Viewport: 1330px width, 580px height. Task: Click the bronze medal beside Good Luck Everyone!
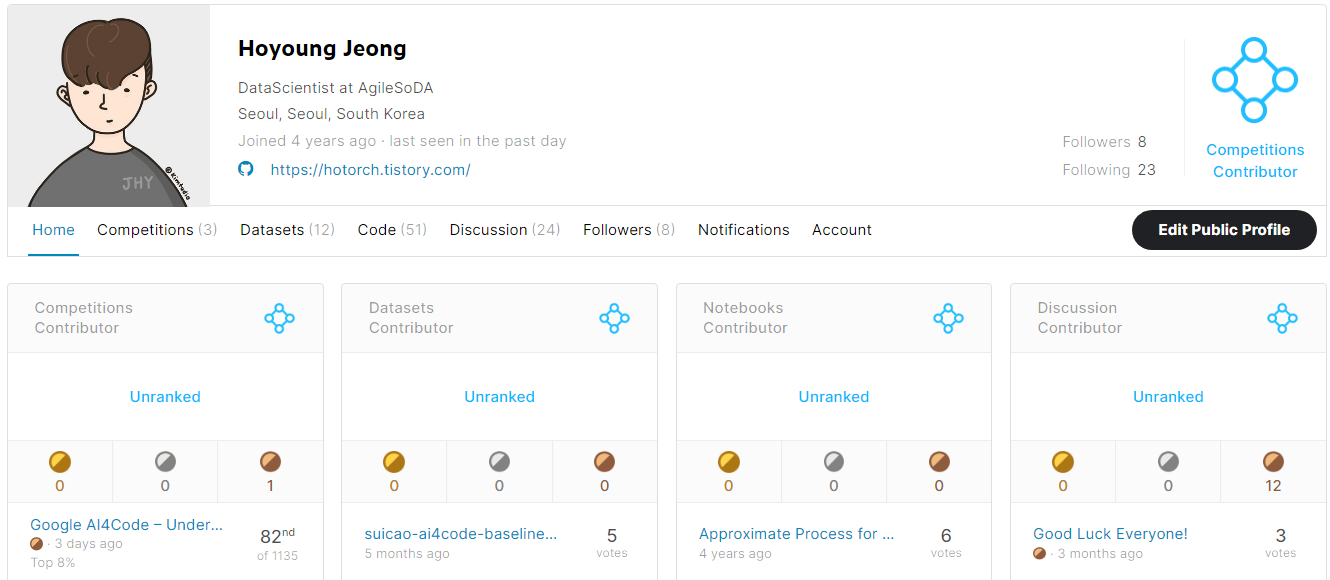(1037, 553)
